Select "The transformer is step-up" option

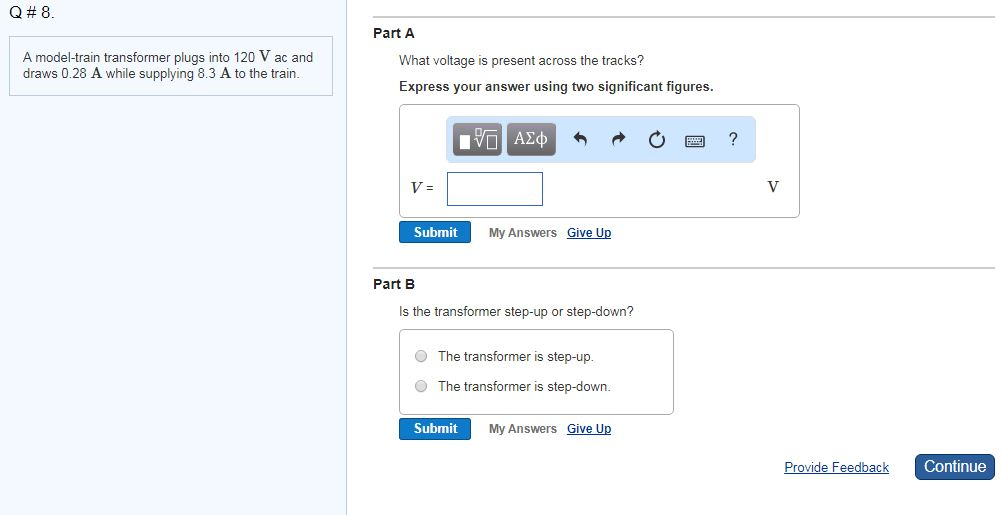tap(421, 356)
